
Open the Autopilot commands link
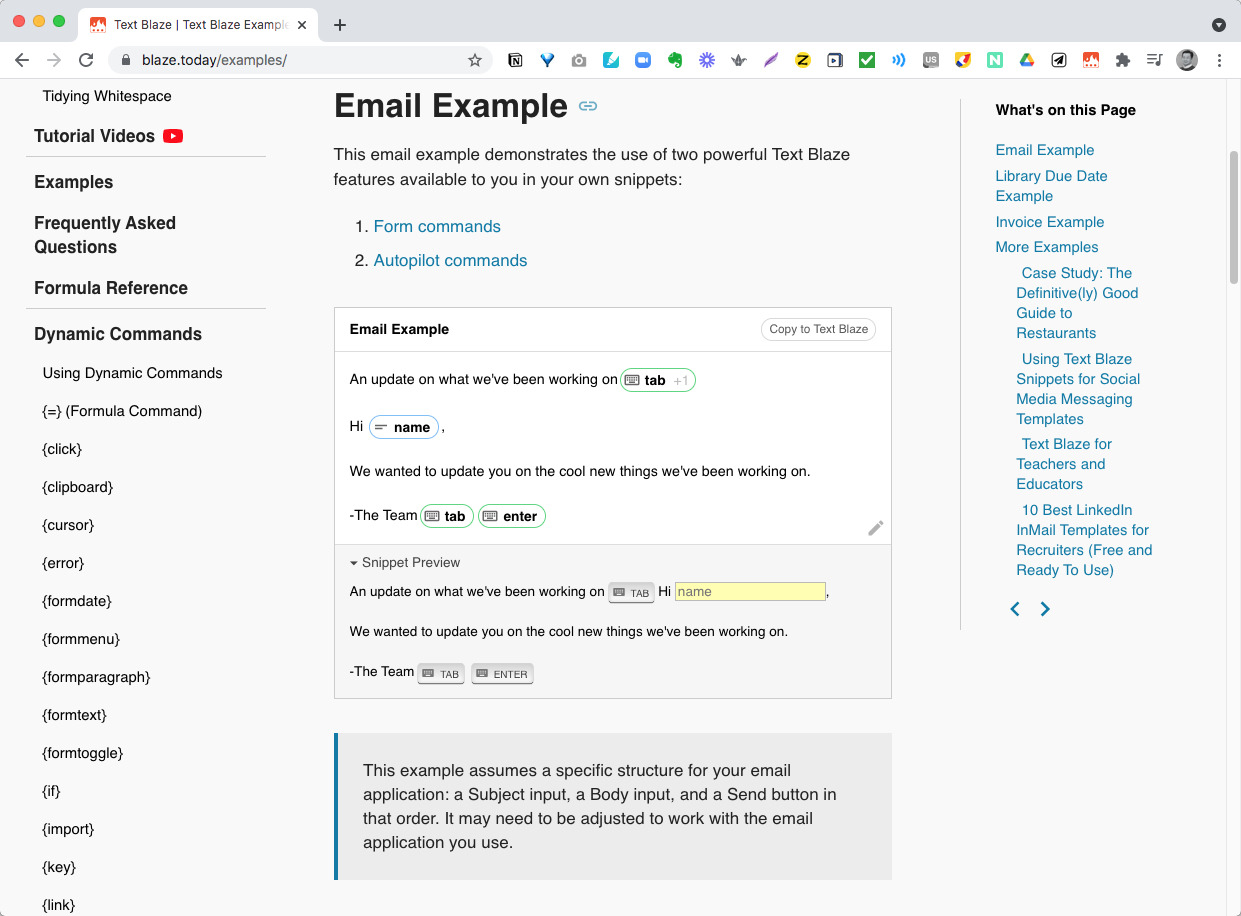tap(450, 260)
